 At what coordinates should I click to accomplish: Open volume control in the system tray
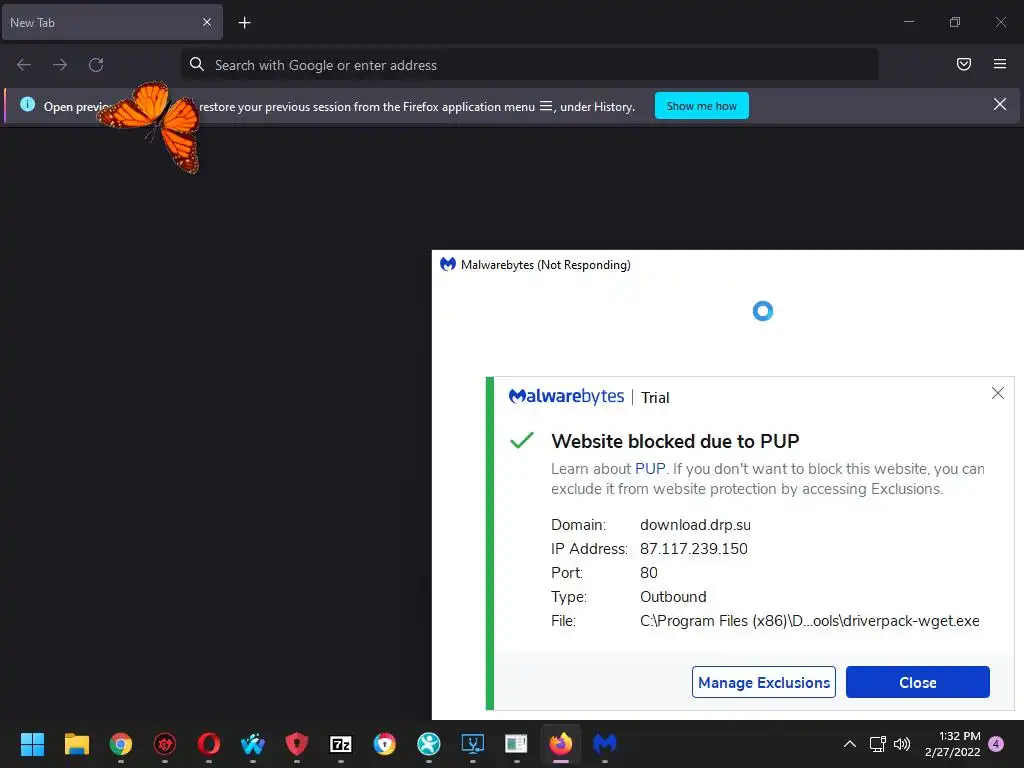(902, 744)
